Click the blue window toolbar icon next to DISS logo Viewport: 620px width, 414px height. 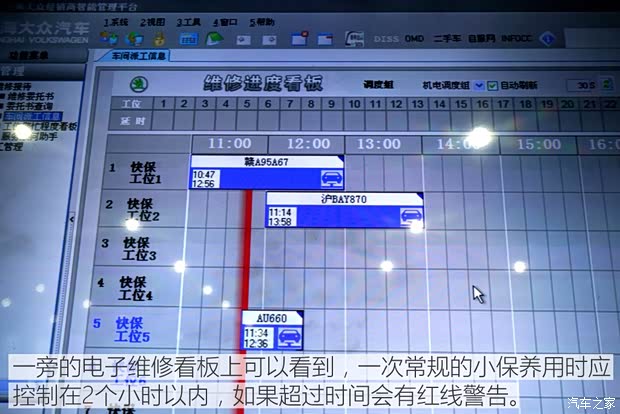point(325,39)
